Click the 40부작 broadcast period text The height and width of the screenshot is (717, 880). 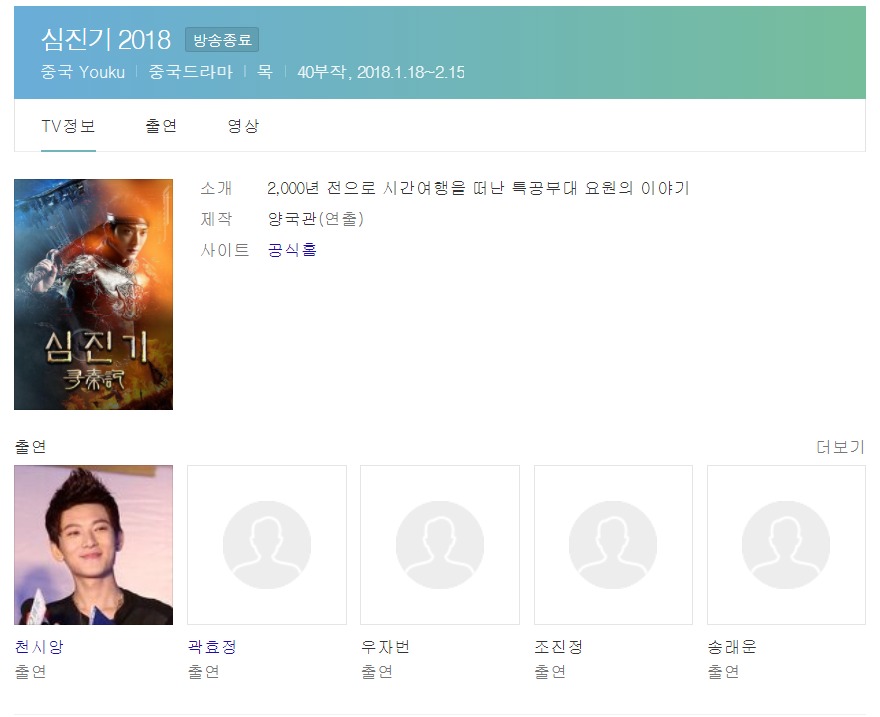(381, 72)
